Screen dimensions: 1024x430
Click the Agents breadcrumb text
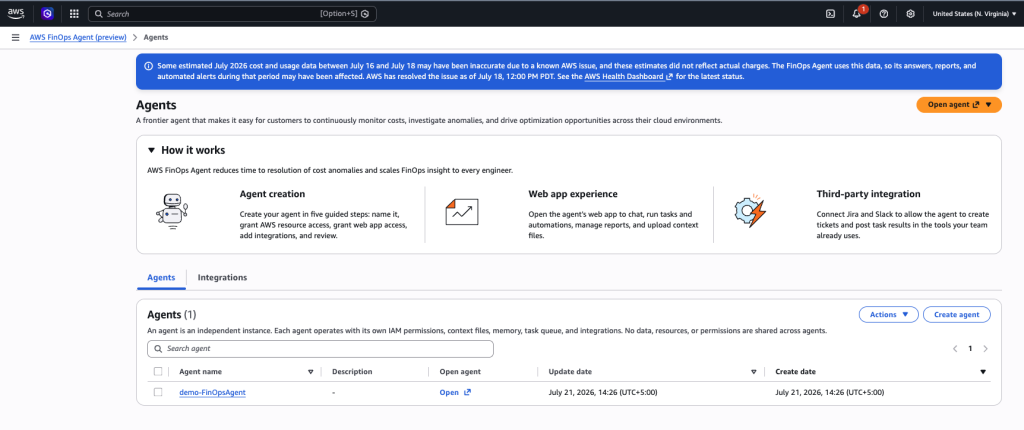pyautogui.click(x=155, y=37)
